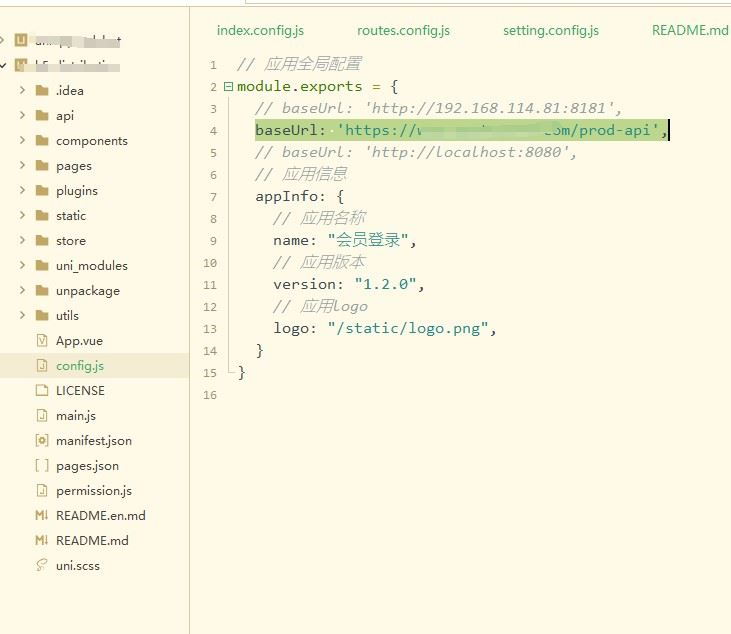The image size is (731, 634).
Task: Click the config.js file icon
Action: click(x=42, y=365)
